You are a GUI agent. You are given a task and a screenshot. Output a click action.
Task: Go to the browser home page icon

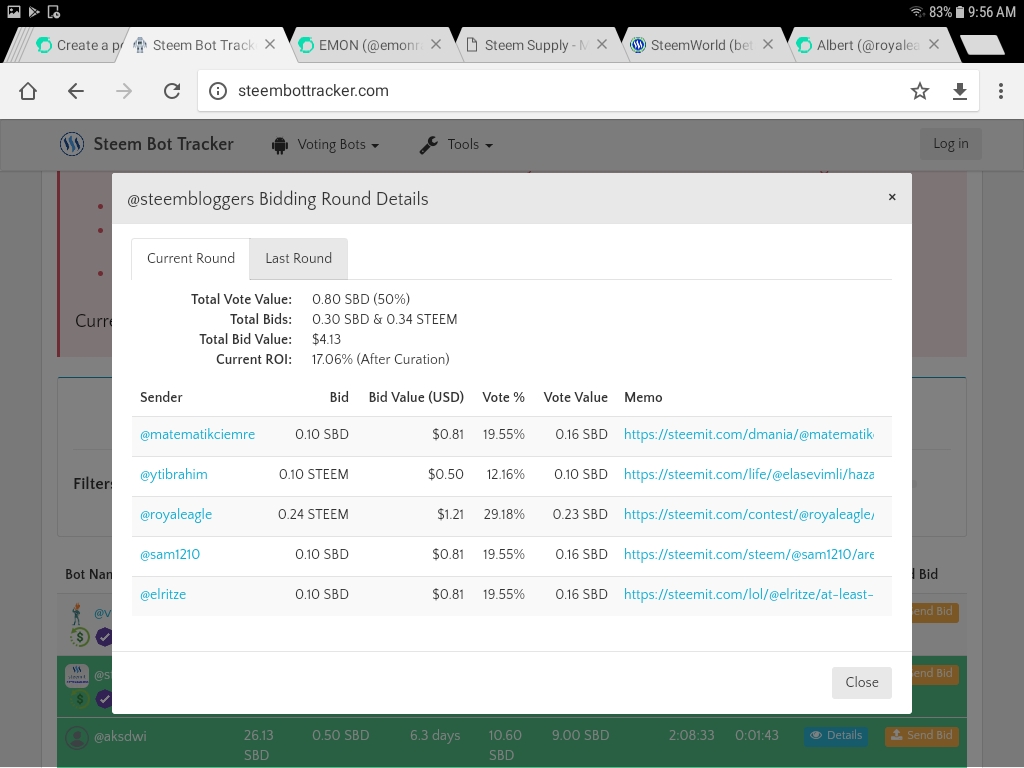(x=27, y=91)
